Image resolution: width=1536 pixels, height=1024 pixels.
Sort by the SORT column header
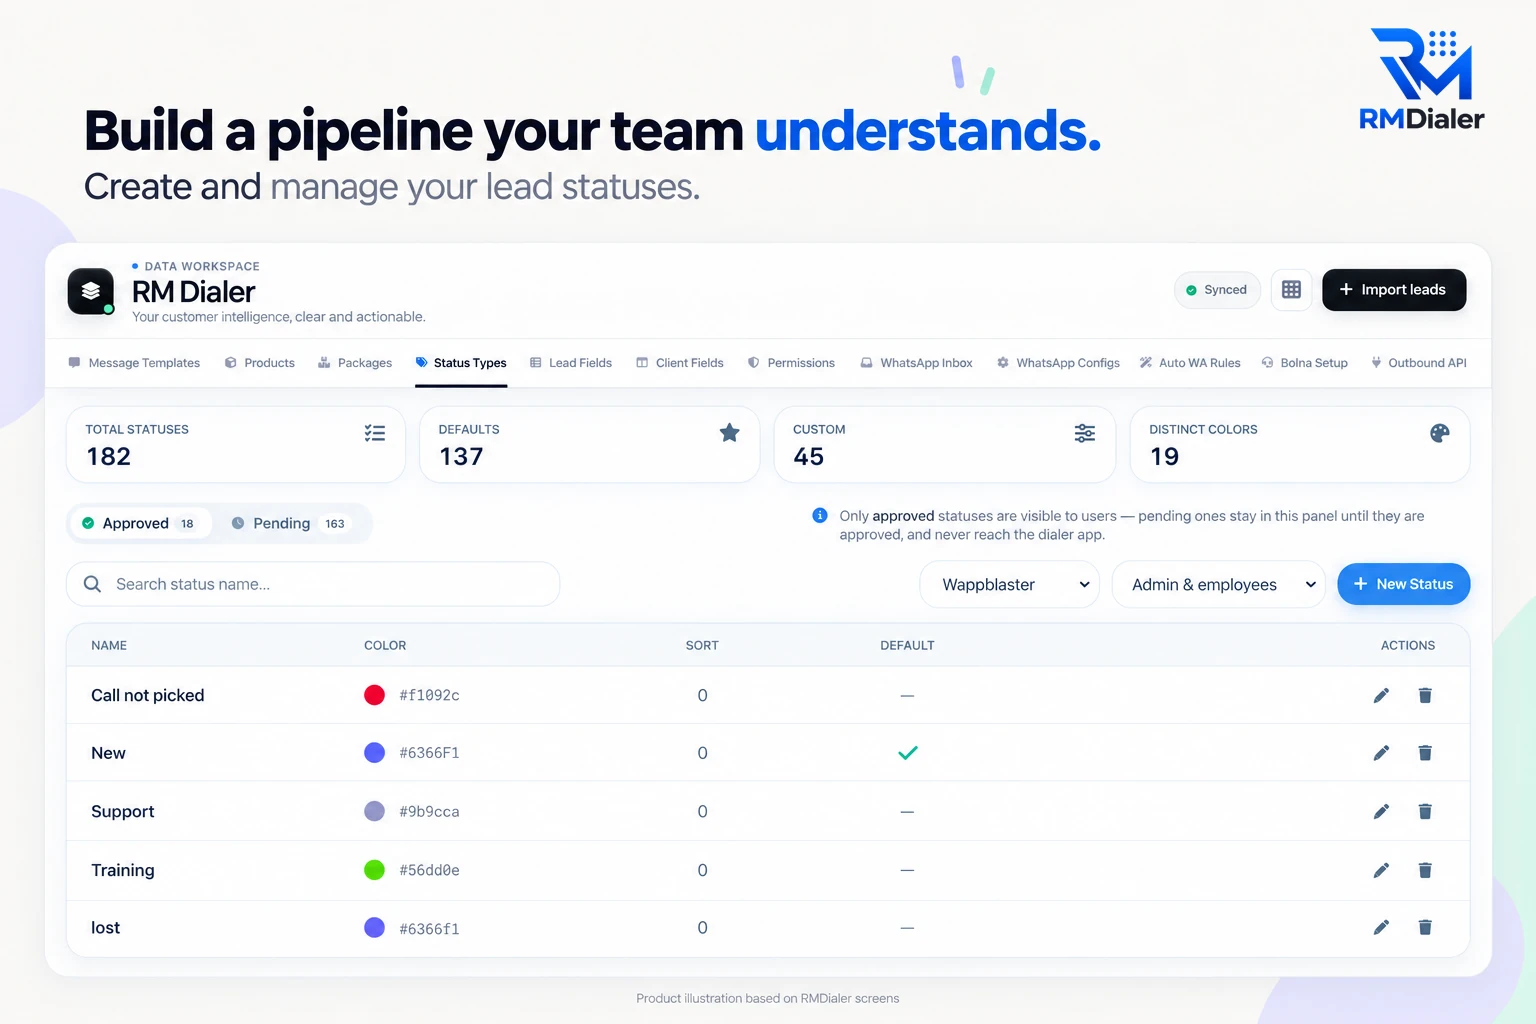coord(702,645)
